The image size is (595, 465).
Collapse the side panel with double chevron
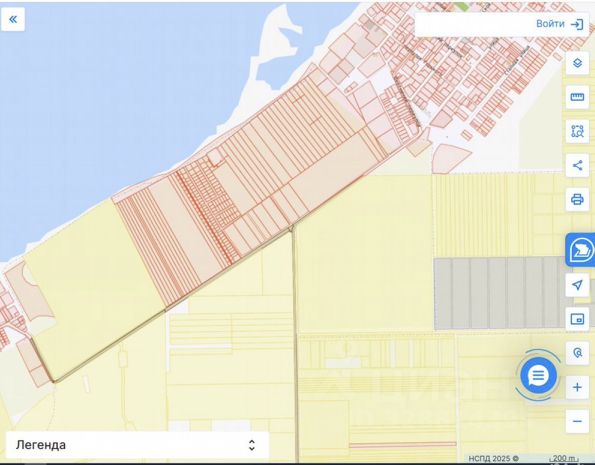pos(13,19)
